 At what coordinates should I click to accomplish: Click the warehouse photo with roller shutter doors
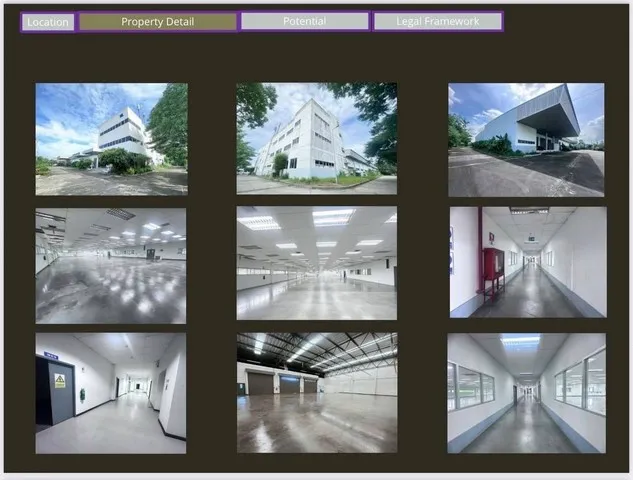click(x=316, y=392)
